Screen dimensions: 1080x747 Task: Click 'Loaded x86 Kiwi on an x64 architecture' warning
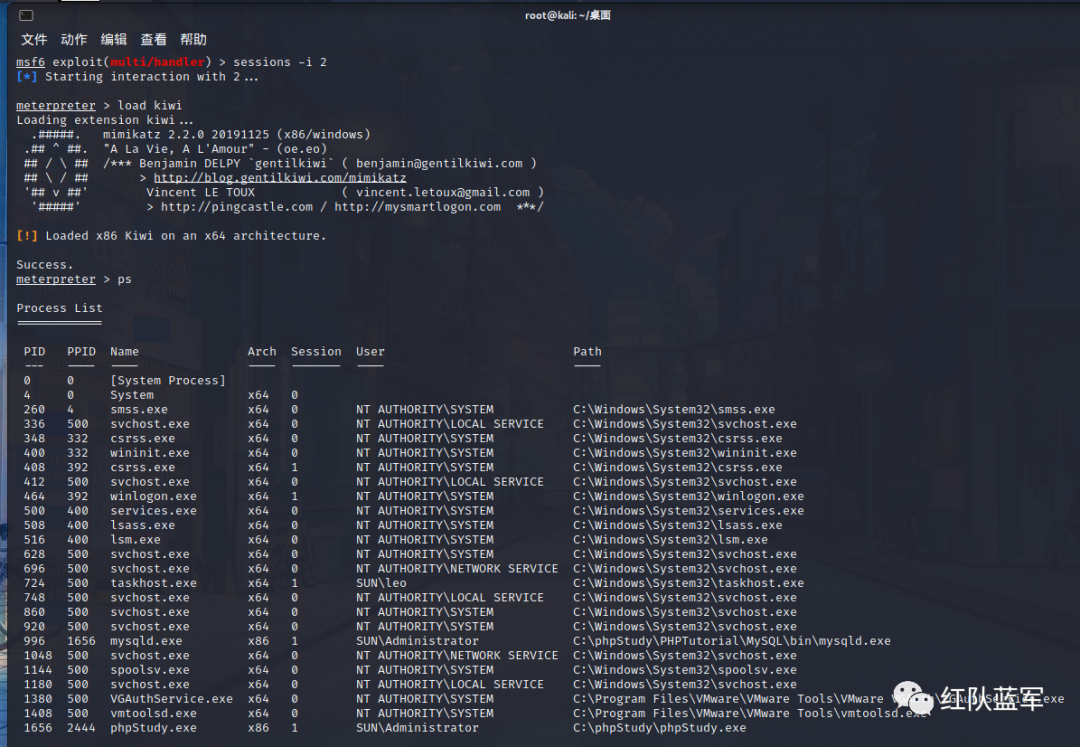[x=171, y=235]
